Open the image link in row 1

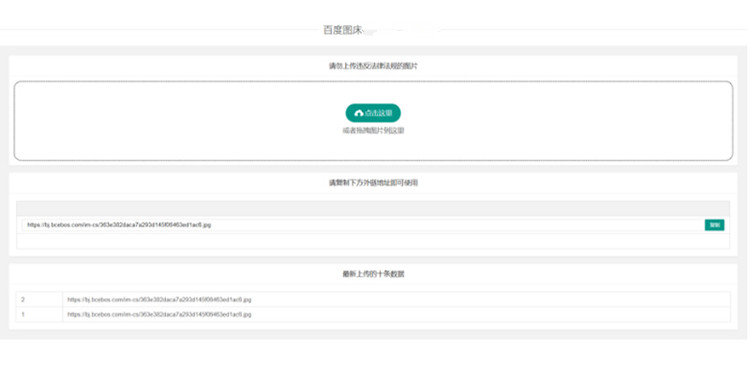pos(159,315)
